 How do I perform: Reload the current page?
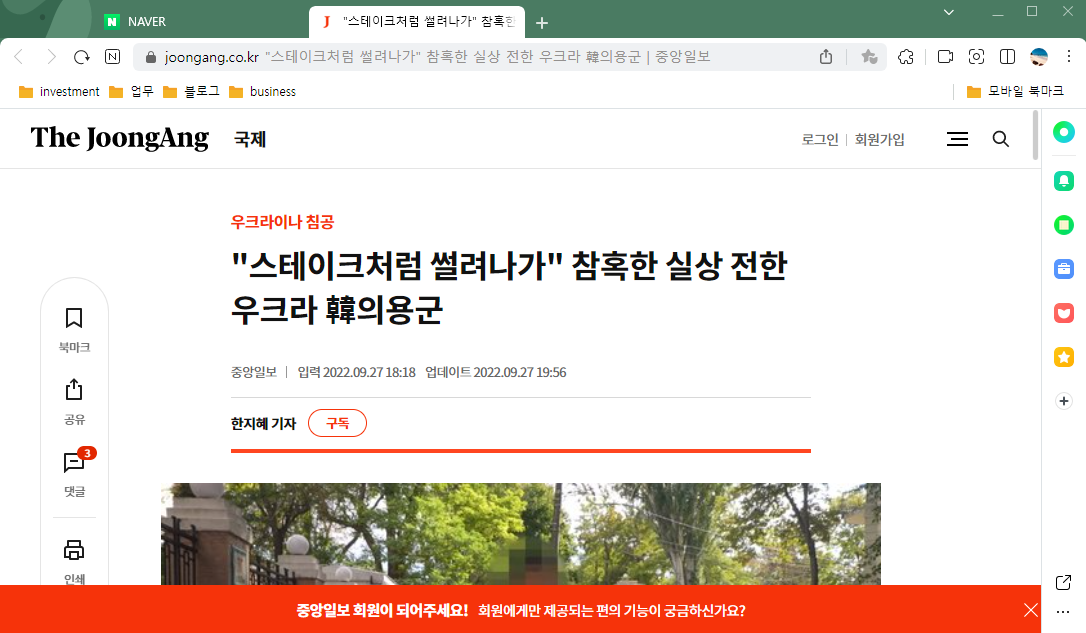(82, 57)
